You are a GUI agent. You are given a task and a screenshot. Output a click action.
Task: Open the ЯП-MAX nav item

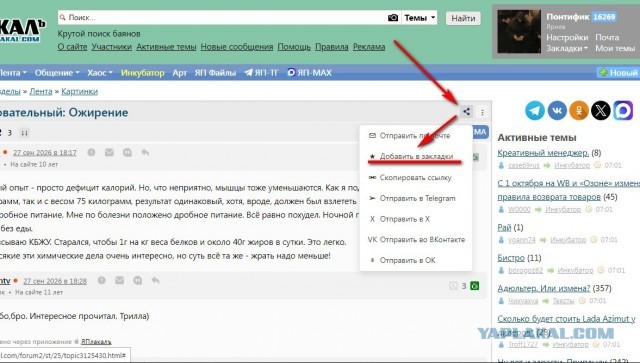tap(309, 73)
